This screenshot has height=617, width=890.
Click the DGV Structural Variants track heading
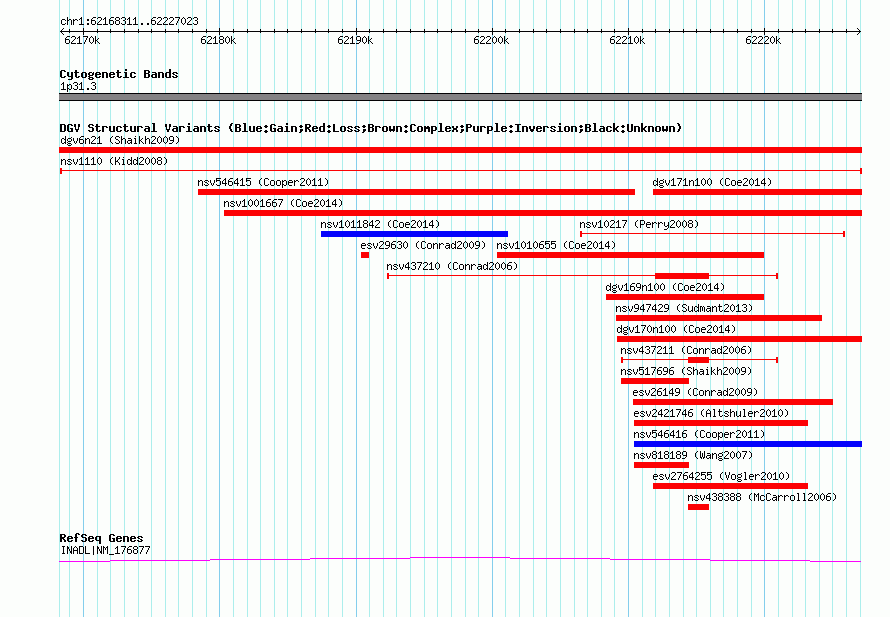[371, 128]
